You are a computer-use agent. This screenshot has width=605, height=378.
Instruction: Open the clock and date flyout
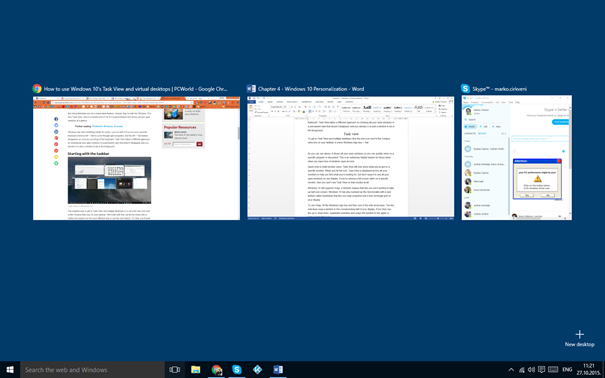tap(588, 370)
